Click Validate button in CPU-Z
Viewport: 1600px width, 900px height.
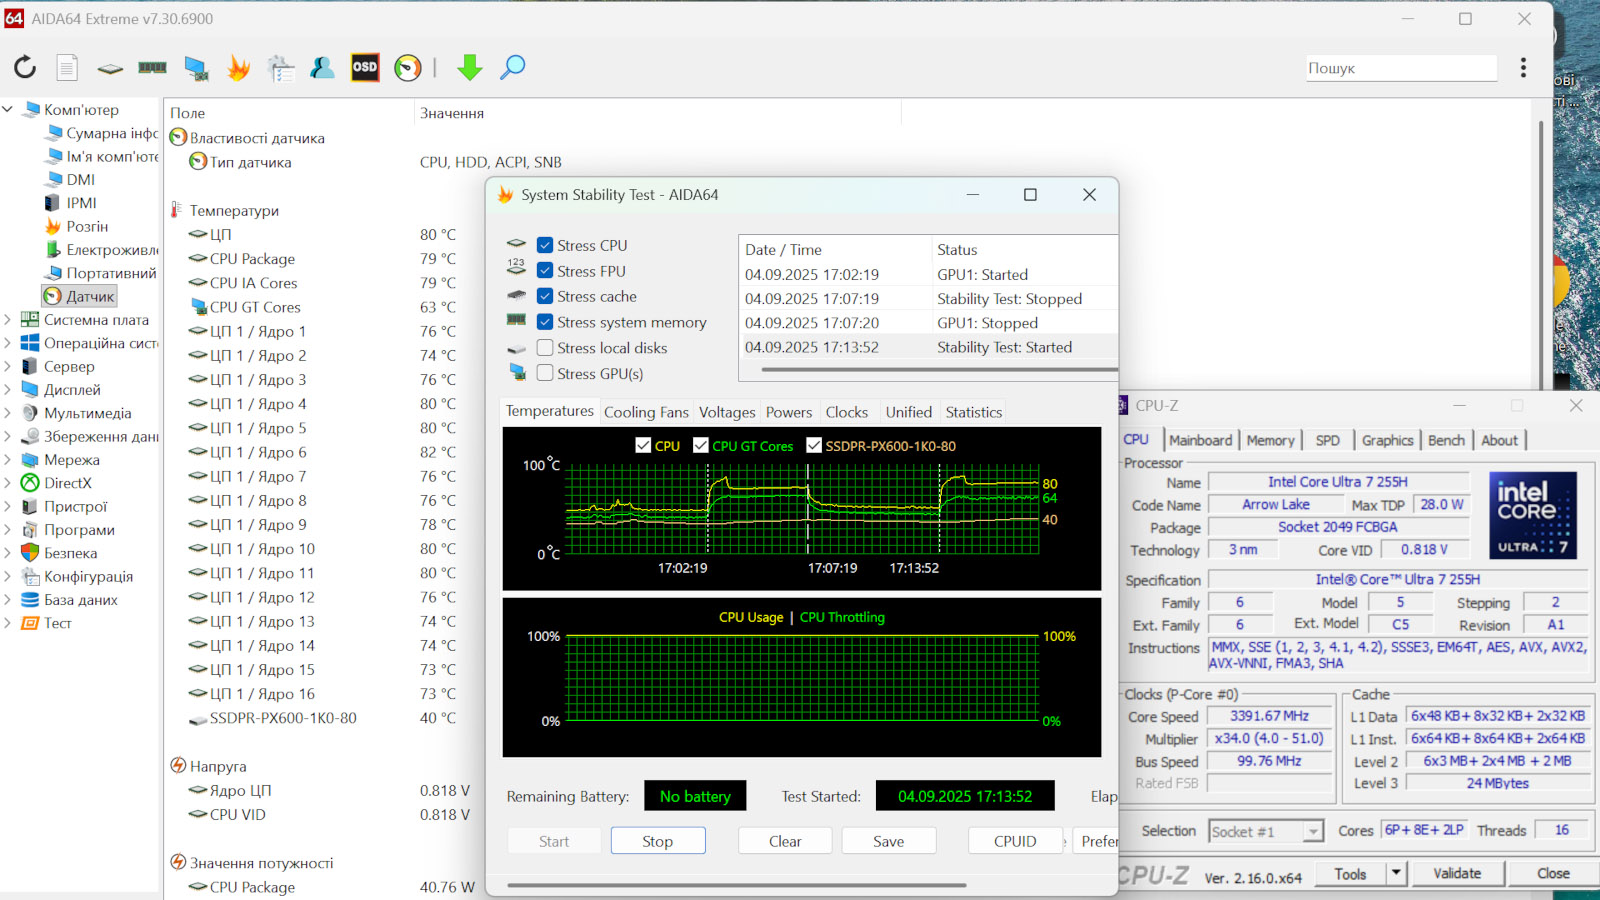coord(1457,873)
